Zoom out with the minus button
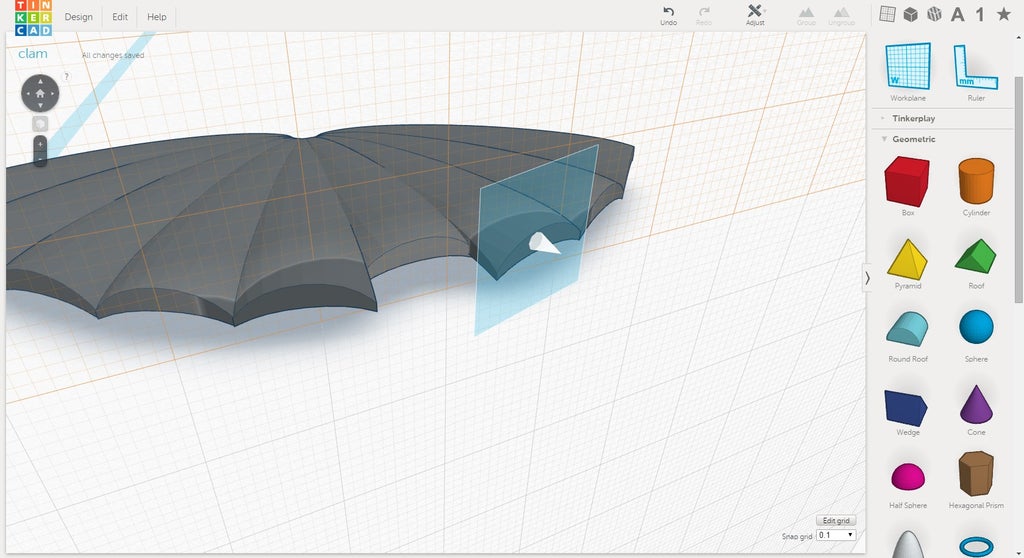This screenshot has height=558, width=1024. (40, 159)
